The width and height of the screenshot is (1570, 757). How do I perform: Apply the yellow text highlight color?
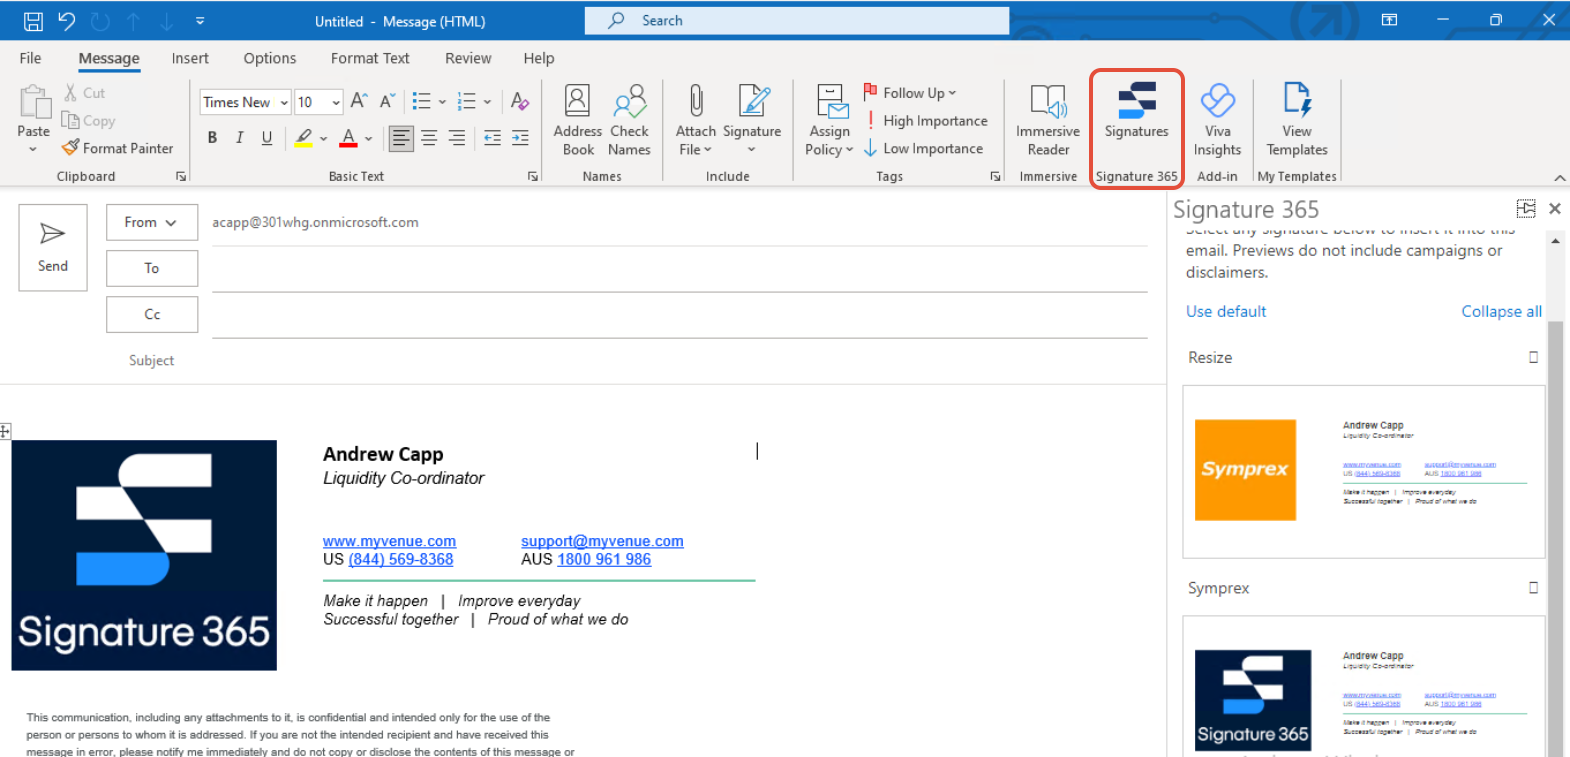click(304, 138)
